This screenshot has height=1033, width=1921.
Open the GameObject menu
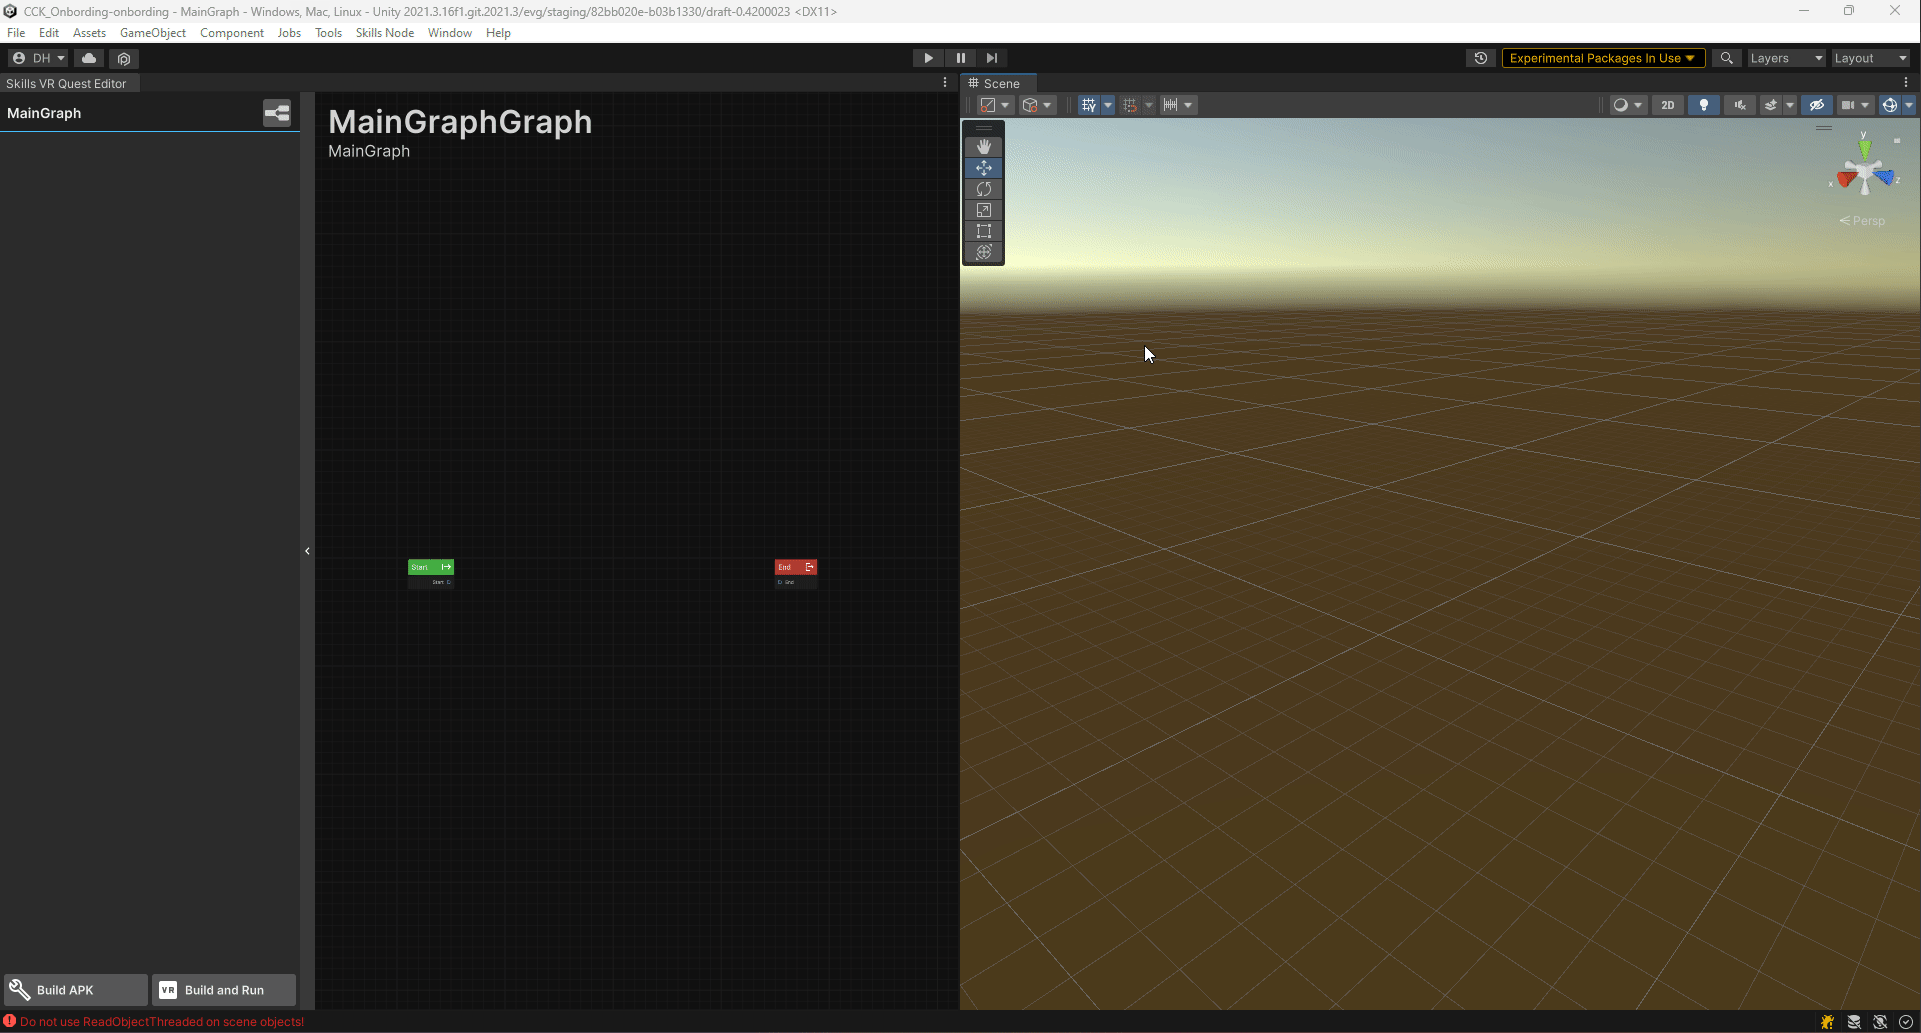click(x=153, y=33)
